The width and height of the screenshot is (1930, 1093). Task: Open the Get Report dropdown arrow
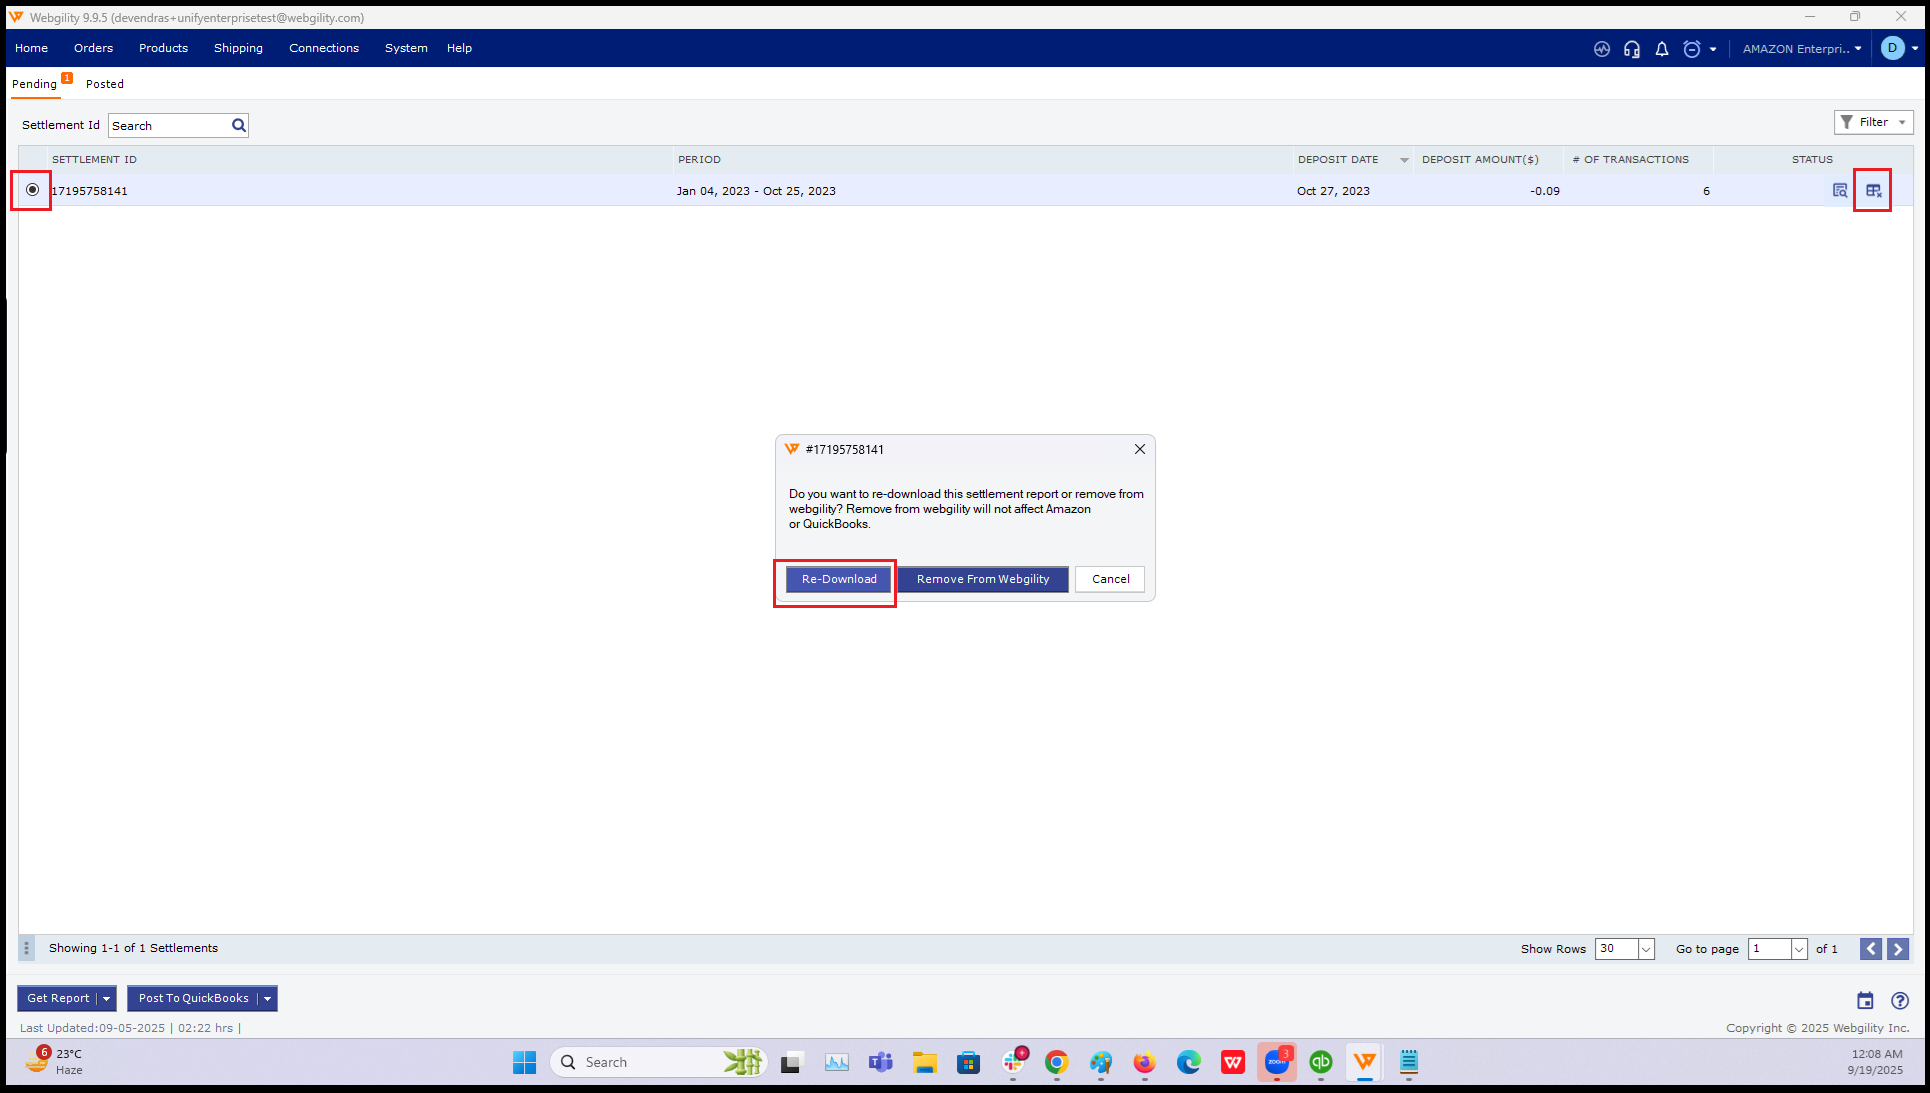coord(106,998)
